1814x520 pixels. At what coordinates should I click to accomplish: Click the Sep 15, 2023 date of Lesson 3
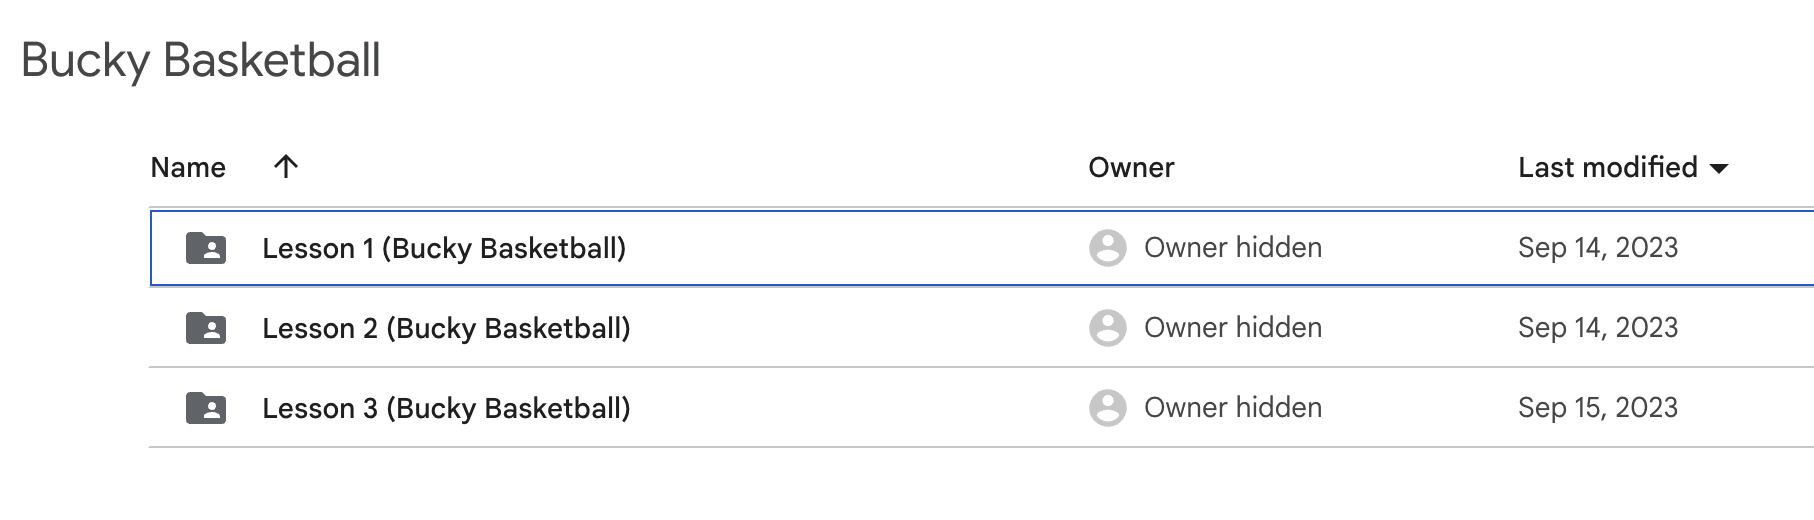pos(1597,408)
